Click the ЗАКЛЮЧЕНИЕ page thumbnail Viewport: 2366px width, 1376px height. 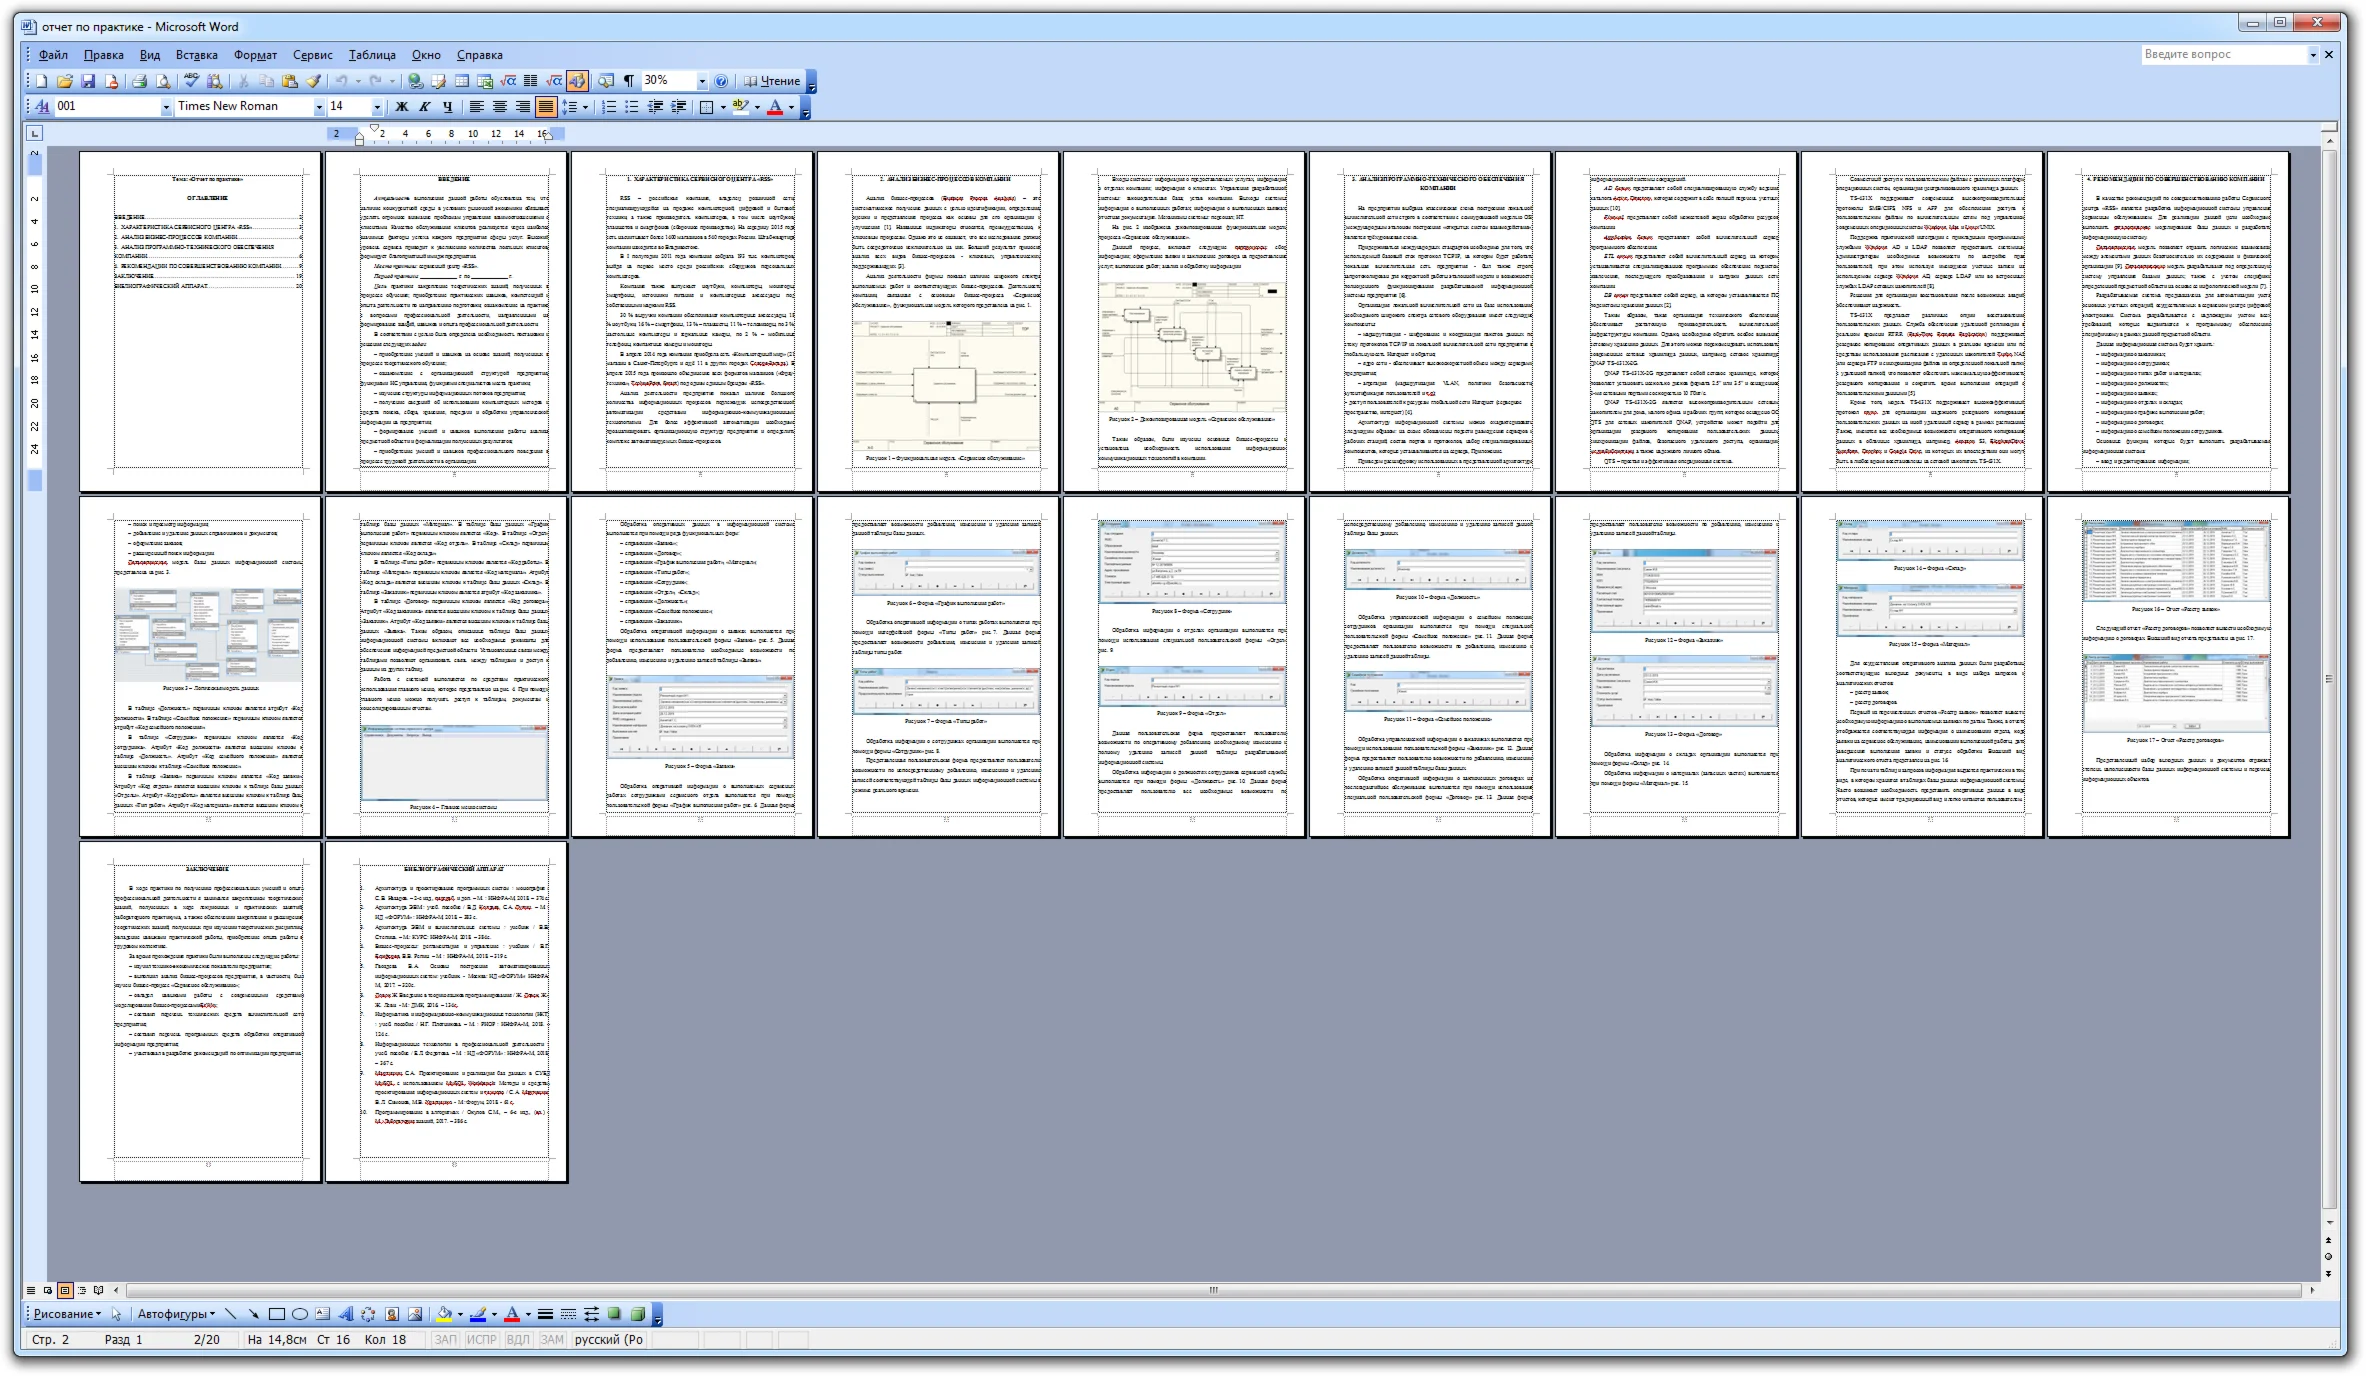(200, 1011)
